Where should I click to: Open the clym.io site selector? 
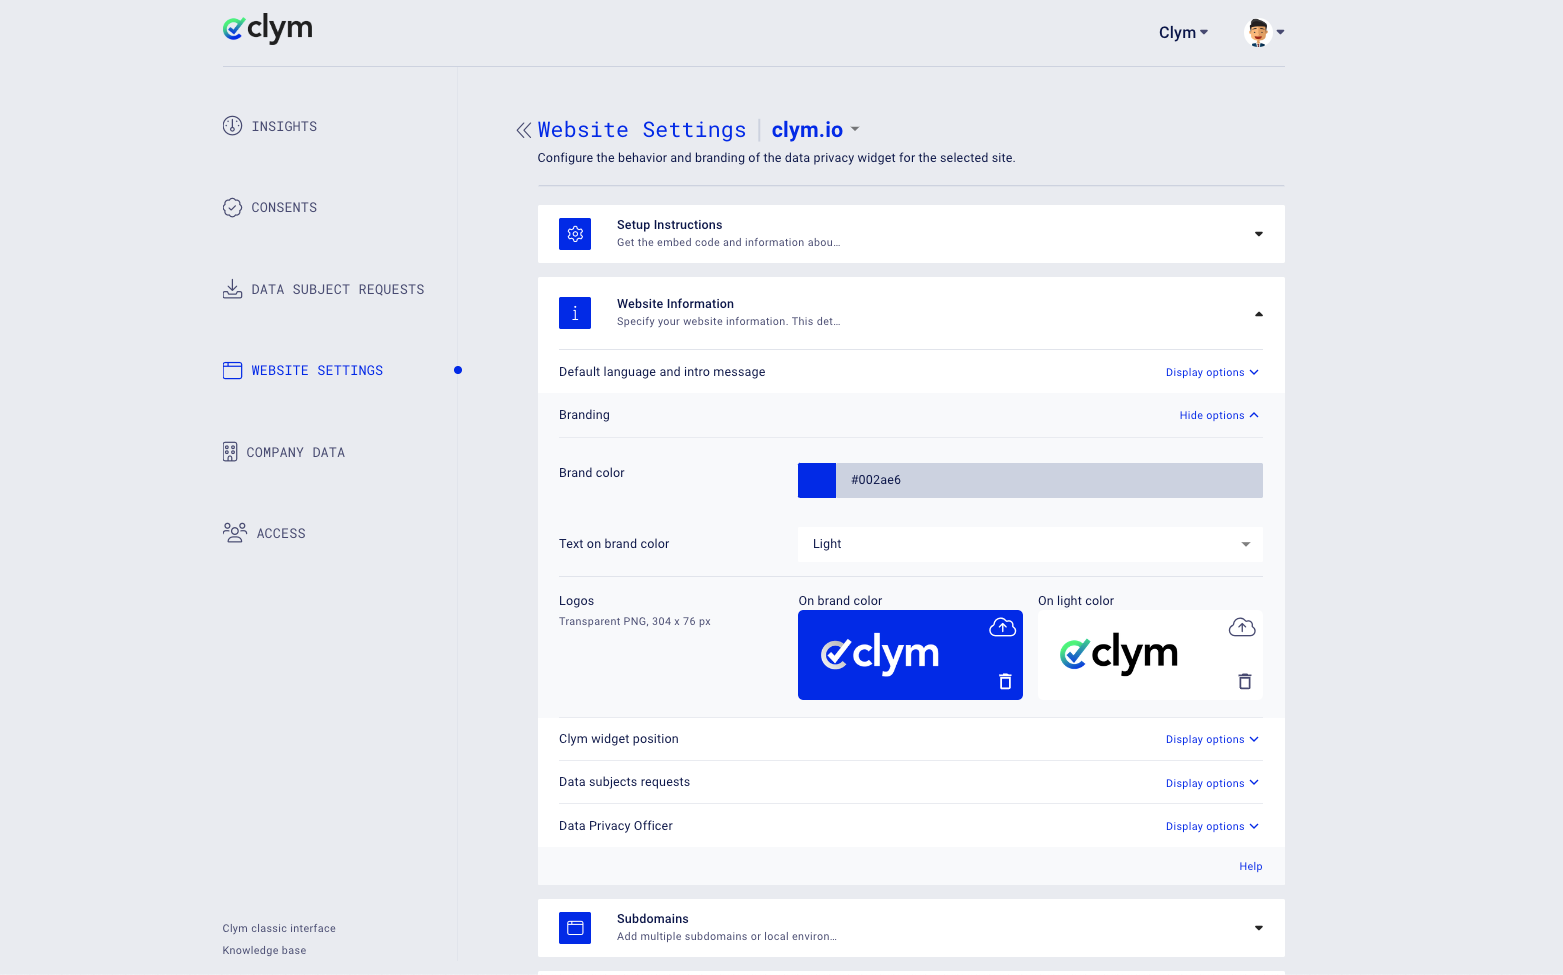[x=815, y=130]
